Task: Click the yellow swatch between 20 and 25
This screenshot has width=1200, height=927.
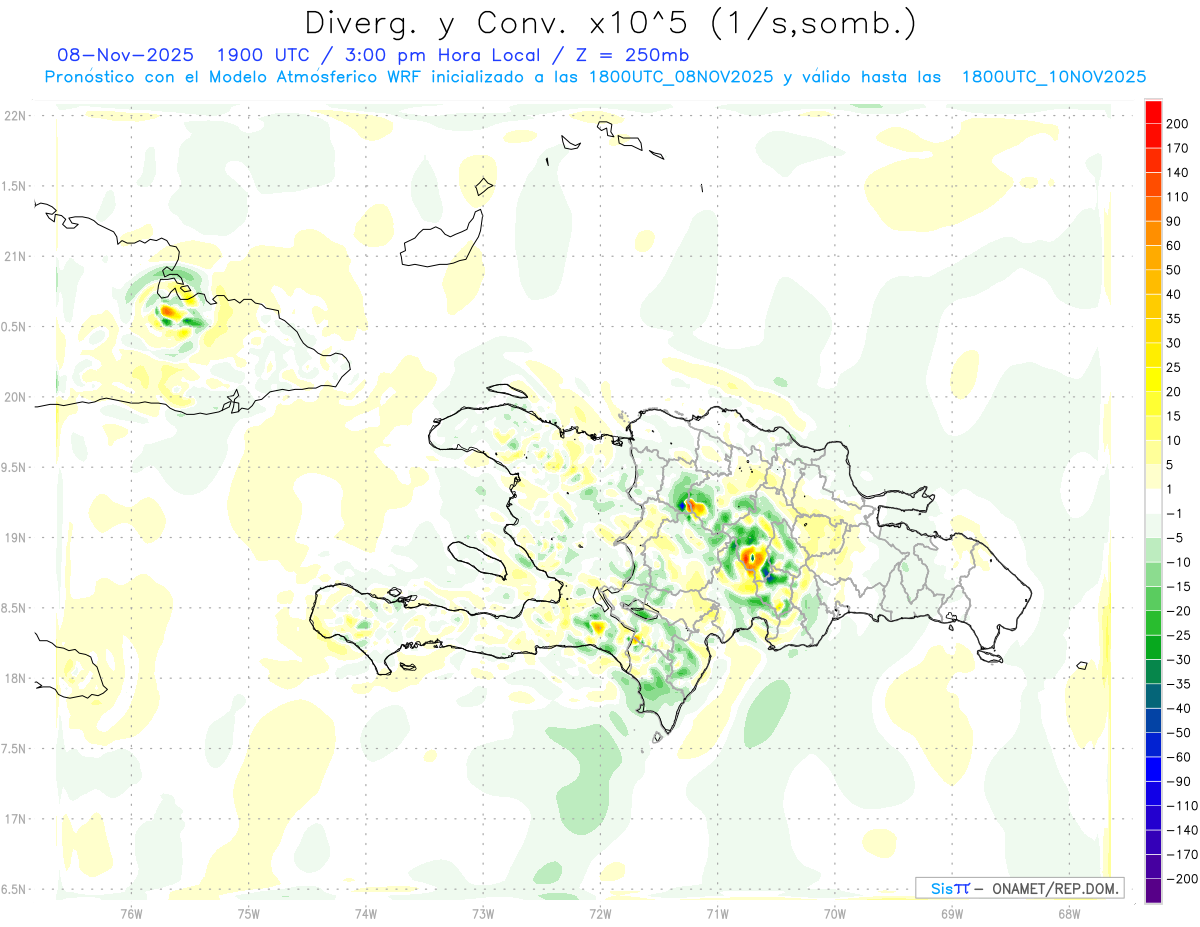Action: (x=1153, y=379)
